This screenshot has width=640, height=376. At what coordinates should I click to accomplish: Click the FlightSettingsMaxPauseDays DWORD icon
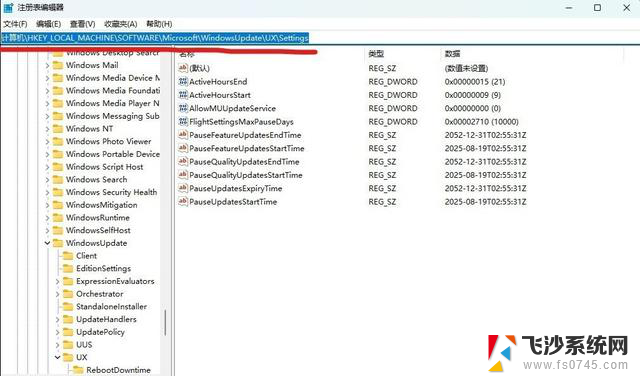[183, 121]
